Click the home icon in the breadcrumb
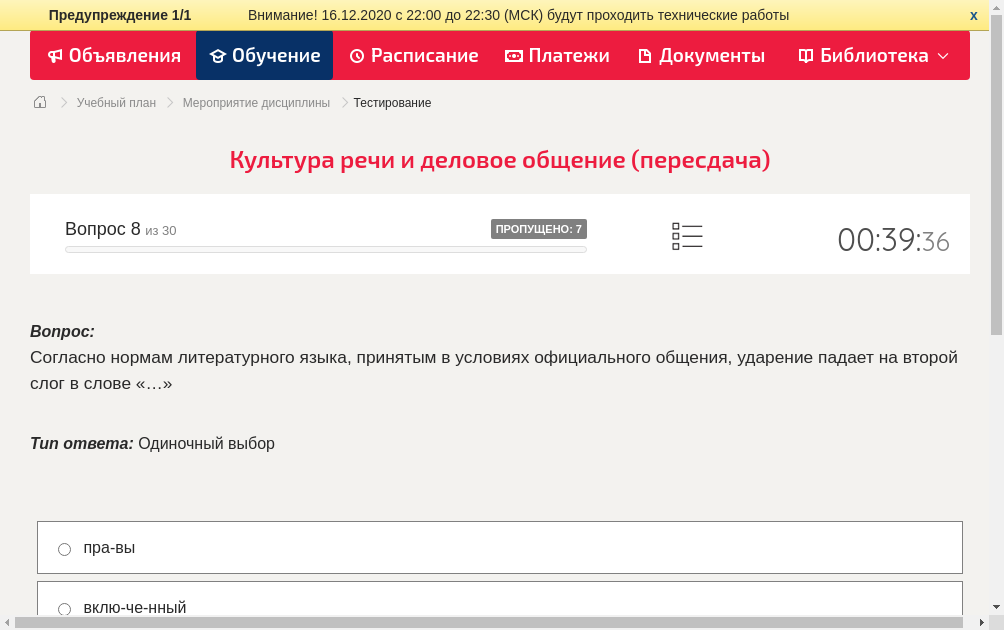 40,102
